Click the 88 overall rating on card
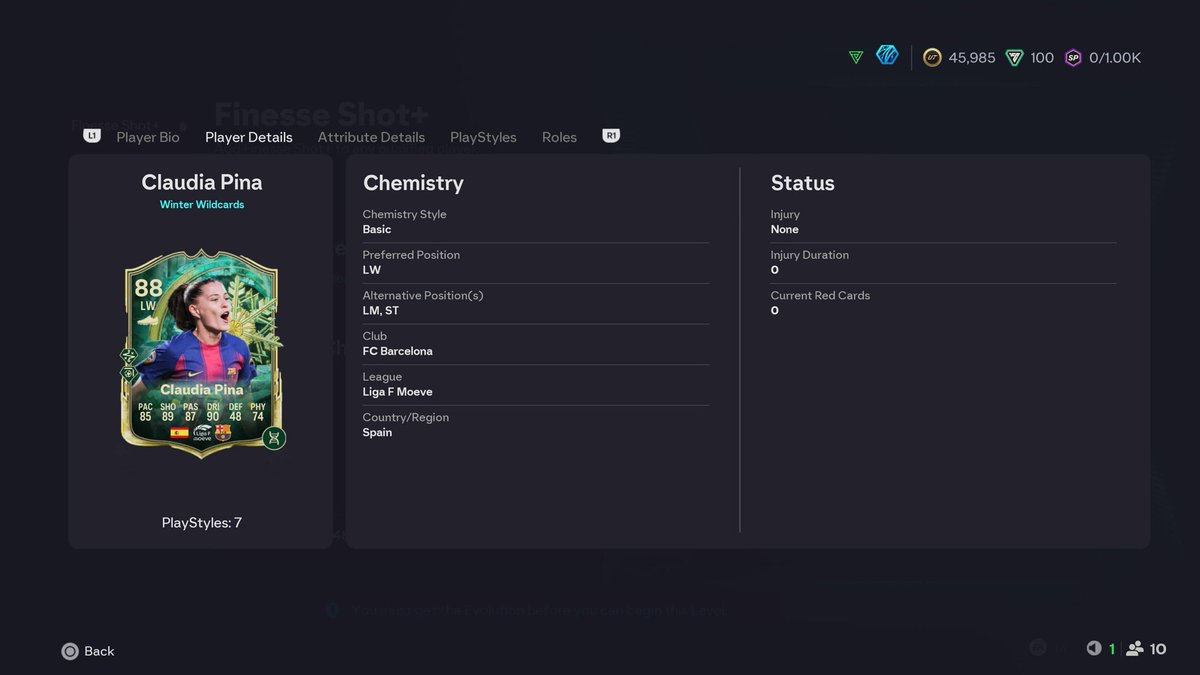The width and height of the screenshot is (1200, 675). pyautogui.click(x=148, y=288)
